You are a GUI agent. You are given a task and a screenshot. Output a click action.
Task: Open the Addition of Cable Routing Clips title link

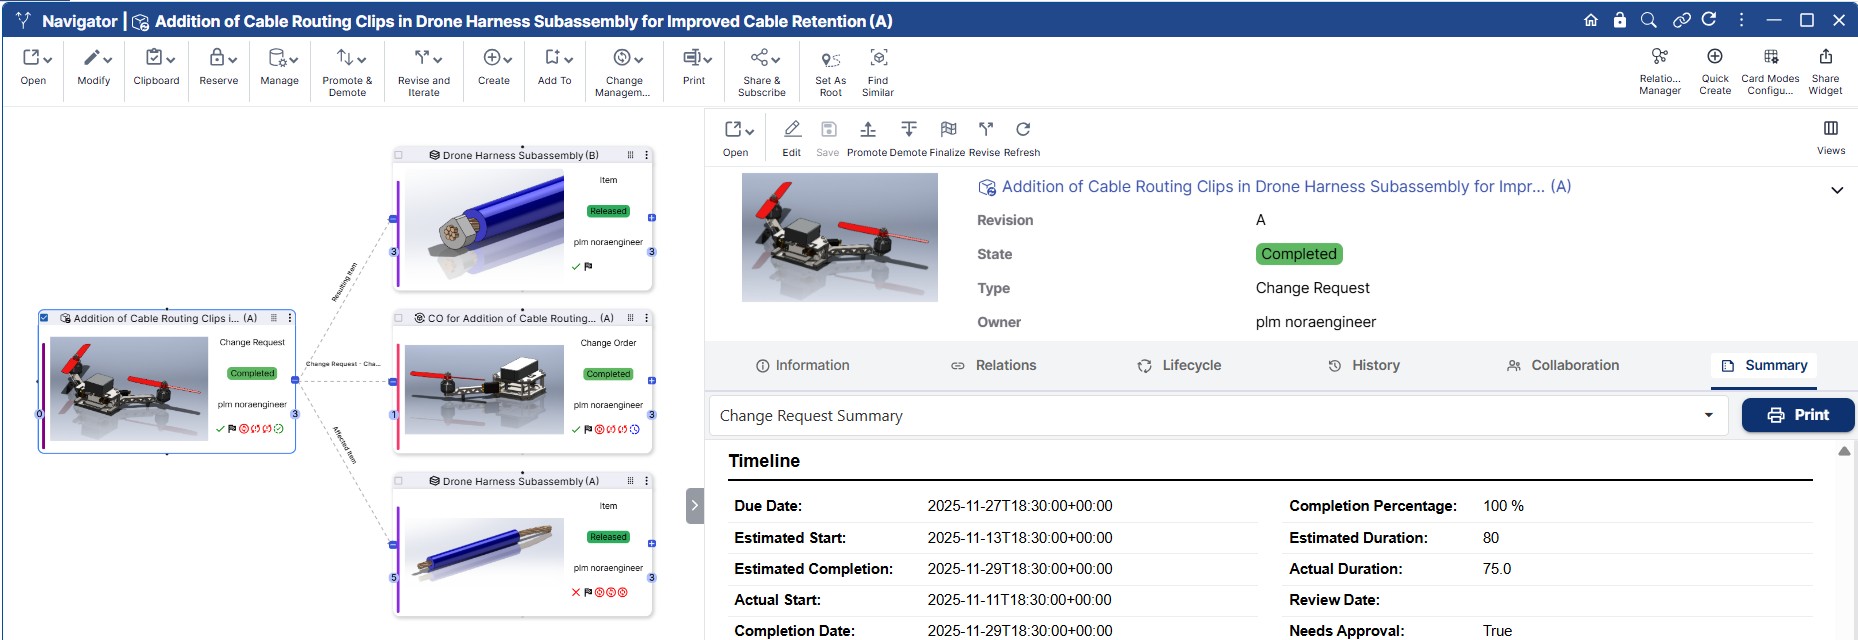point(1285,187)
